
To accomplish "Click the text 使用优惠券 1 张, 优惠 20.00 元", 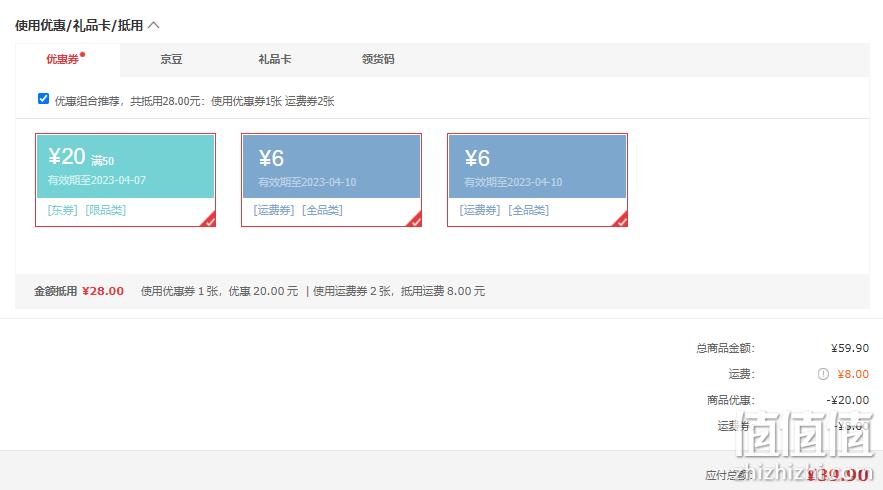I will (220, 291).
